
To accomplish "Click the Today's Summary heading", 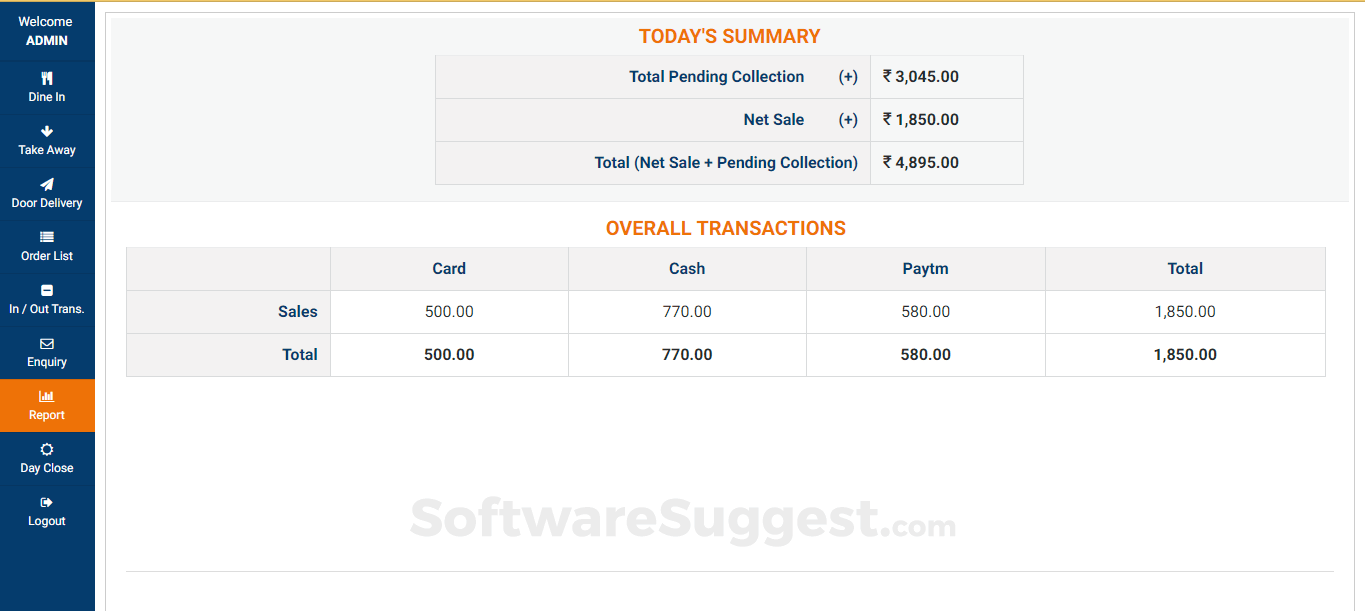I will [729, 37].
